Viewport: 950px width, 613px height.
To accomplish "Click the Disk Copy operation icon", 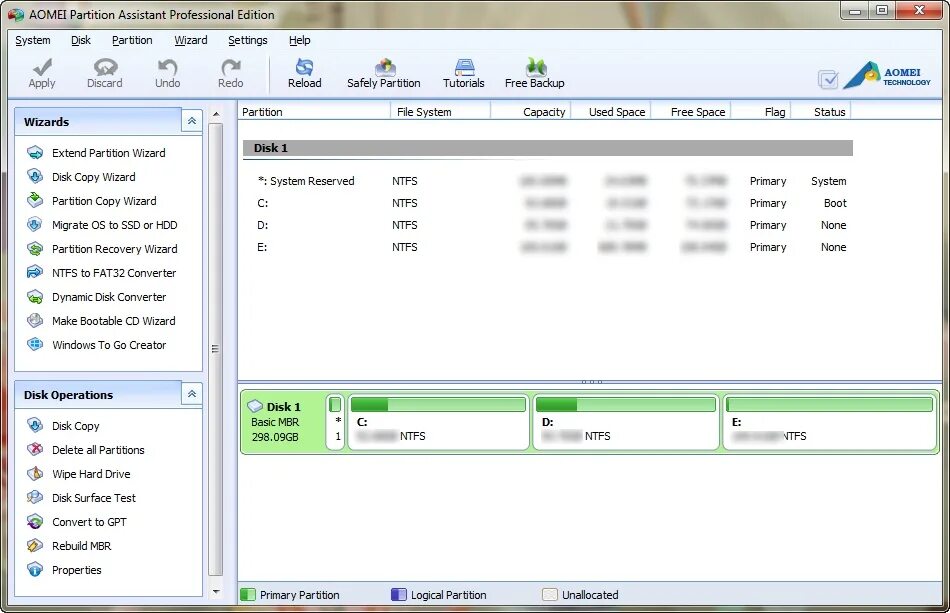I will pos(35,426).
